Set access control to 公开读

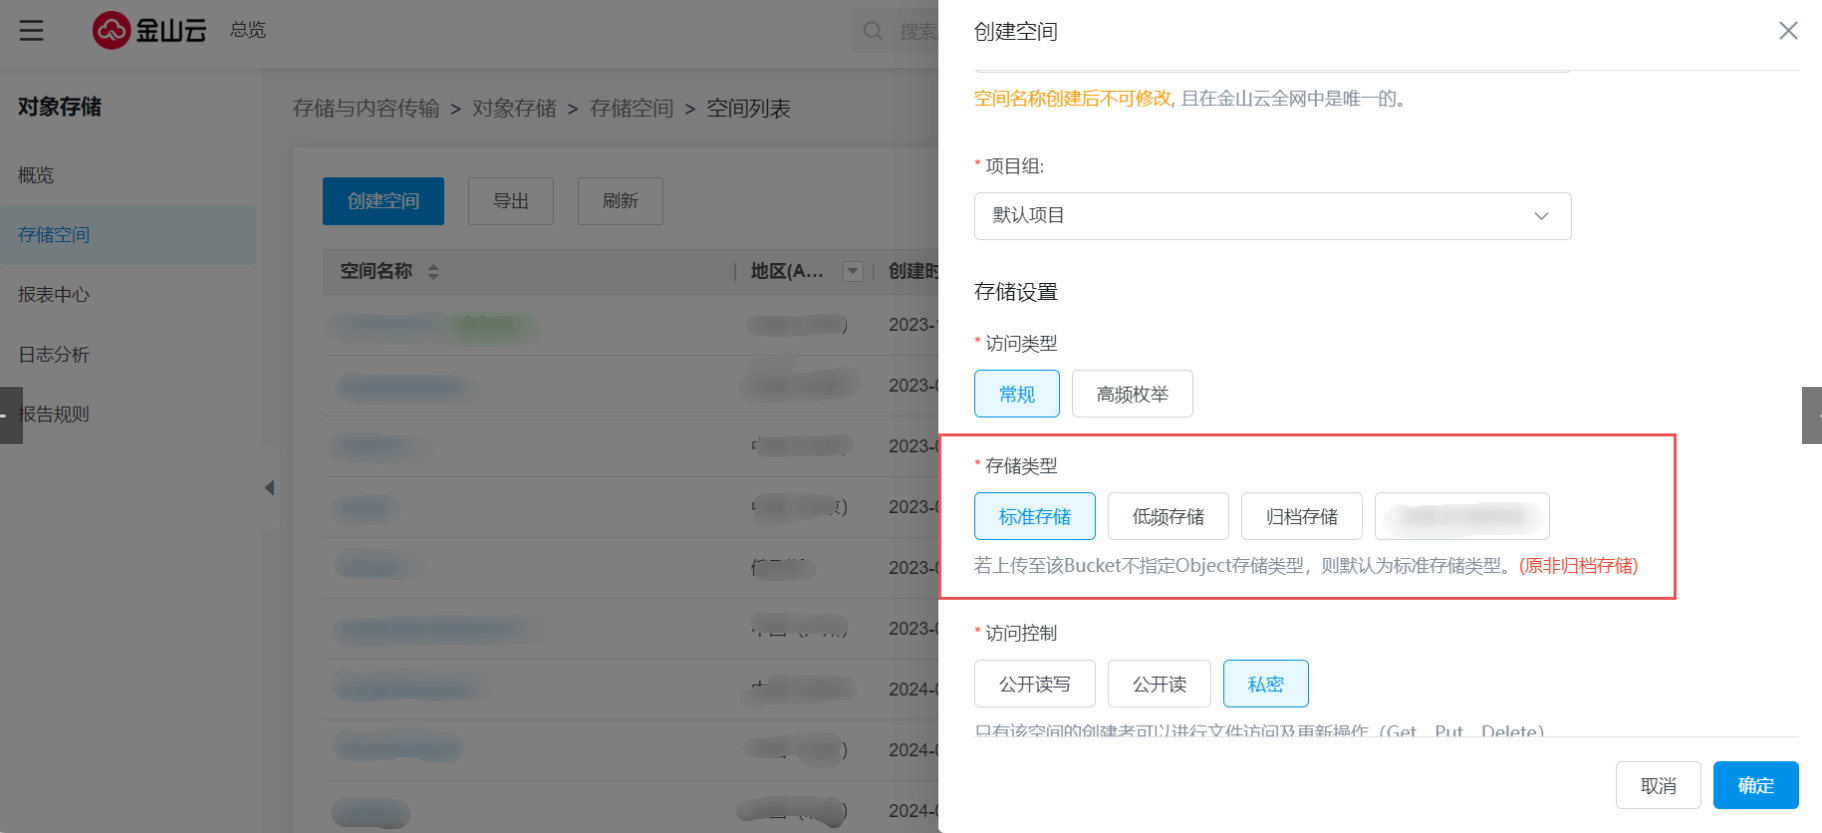coord(1159,684)
